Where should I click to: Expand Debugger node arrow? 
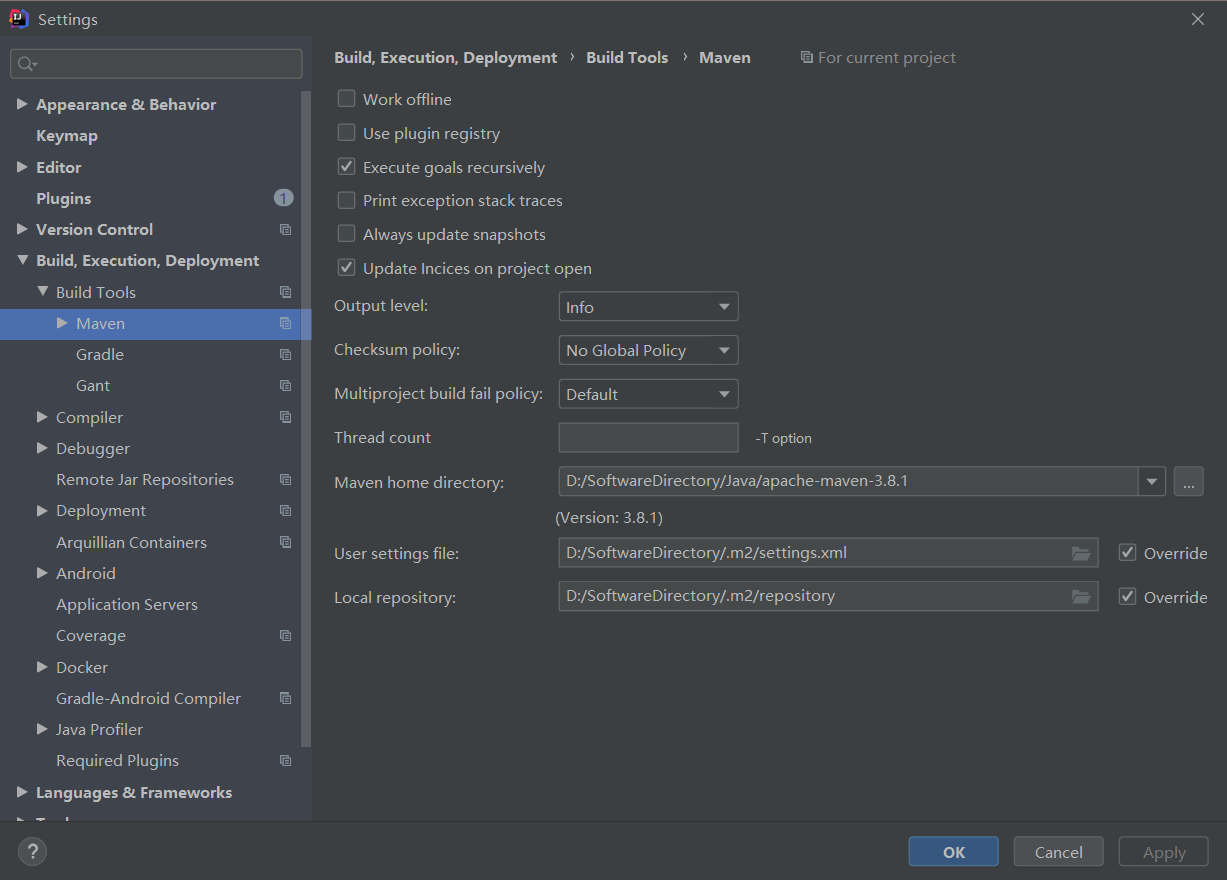[42, 448]
